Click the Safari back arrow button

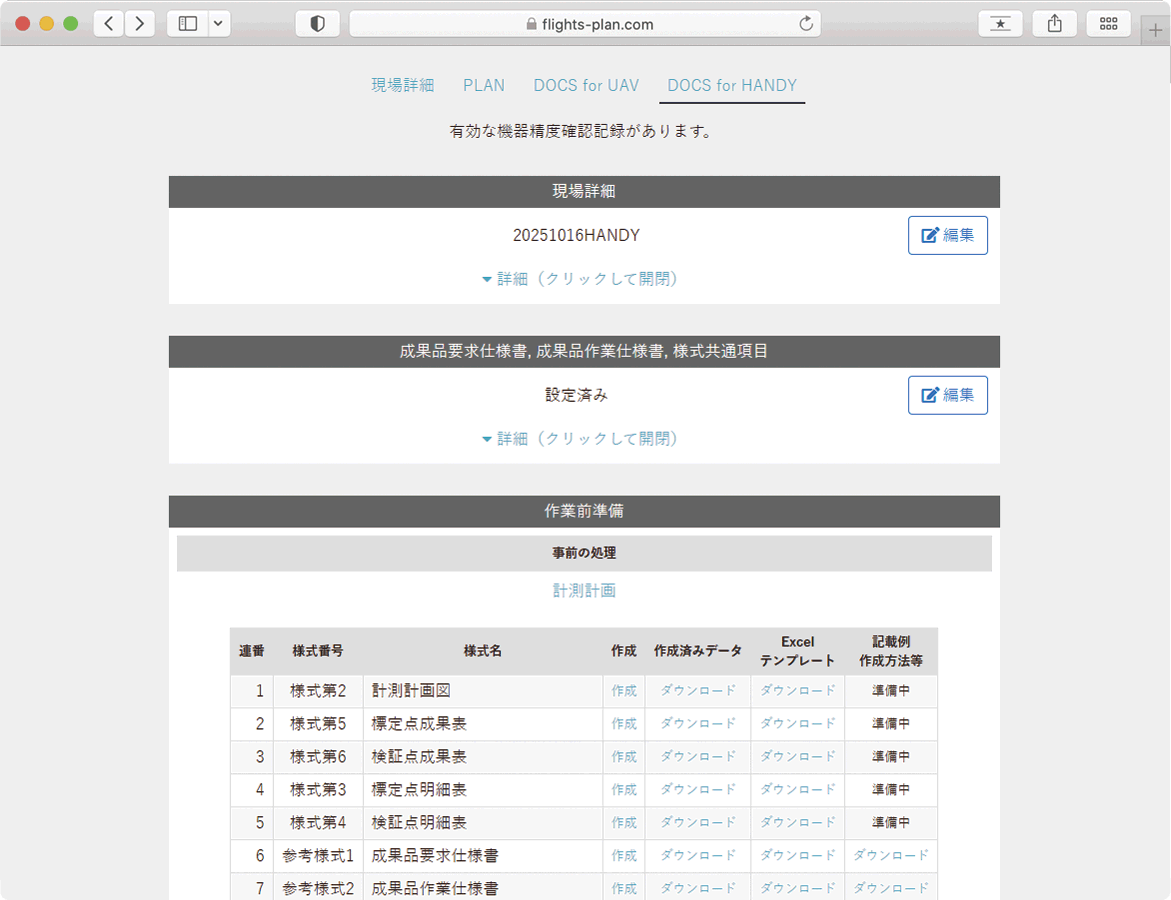(x=109, y=24)
